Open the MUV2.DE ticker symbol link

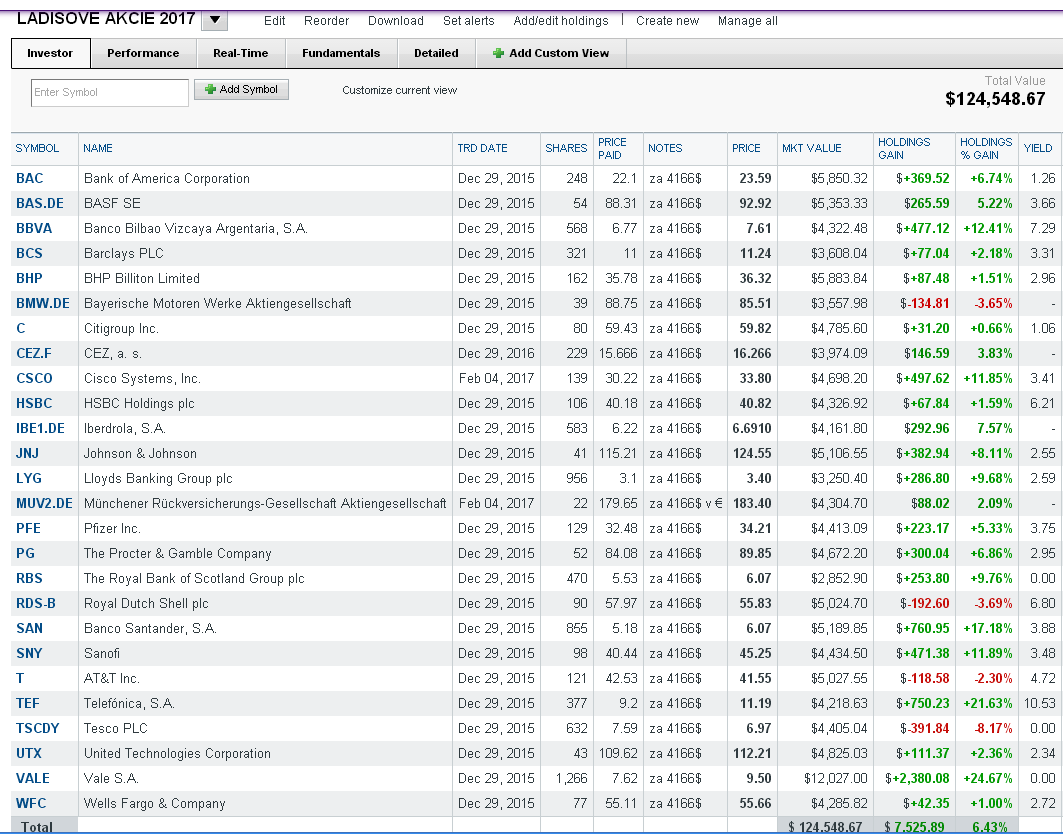(x=44, y=503)
